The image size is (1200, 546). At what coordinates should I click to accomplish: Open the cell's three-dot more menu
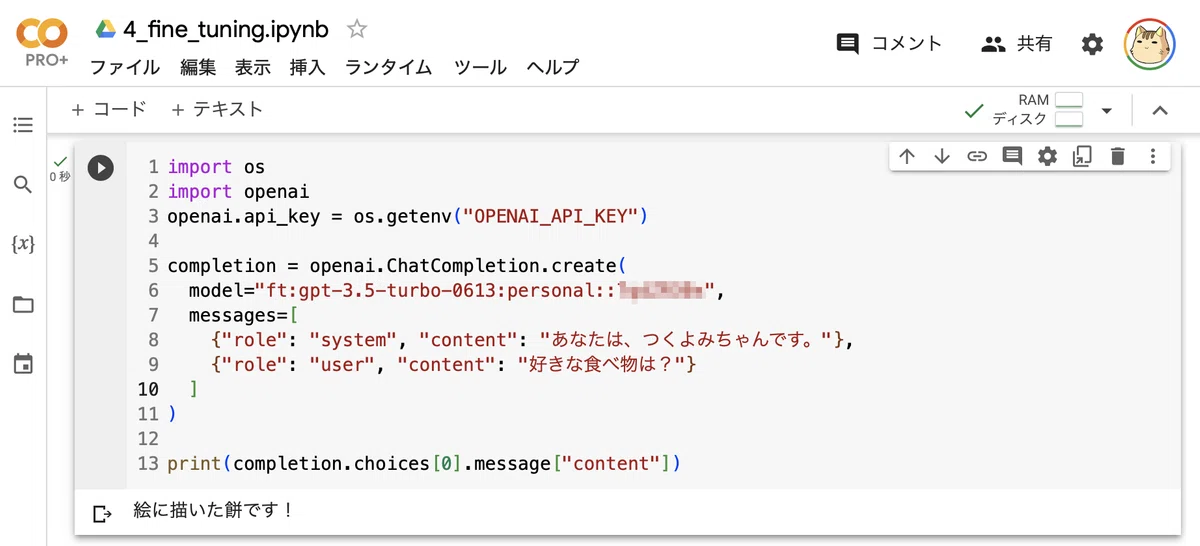click(x=1153, y=156)
